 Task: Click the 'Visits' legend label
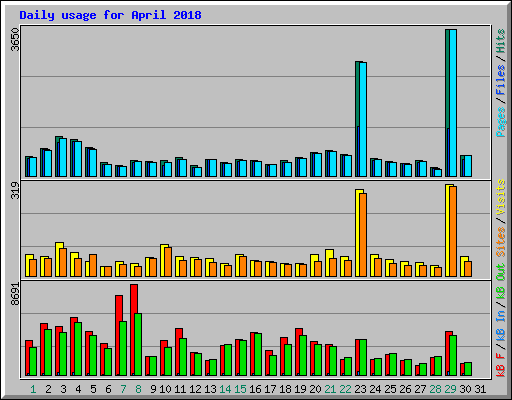click(501, 198)
